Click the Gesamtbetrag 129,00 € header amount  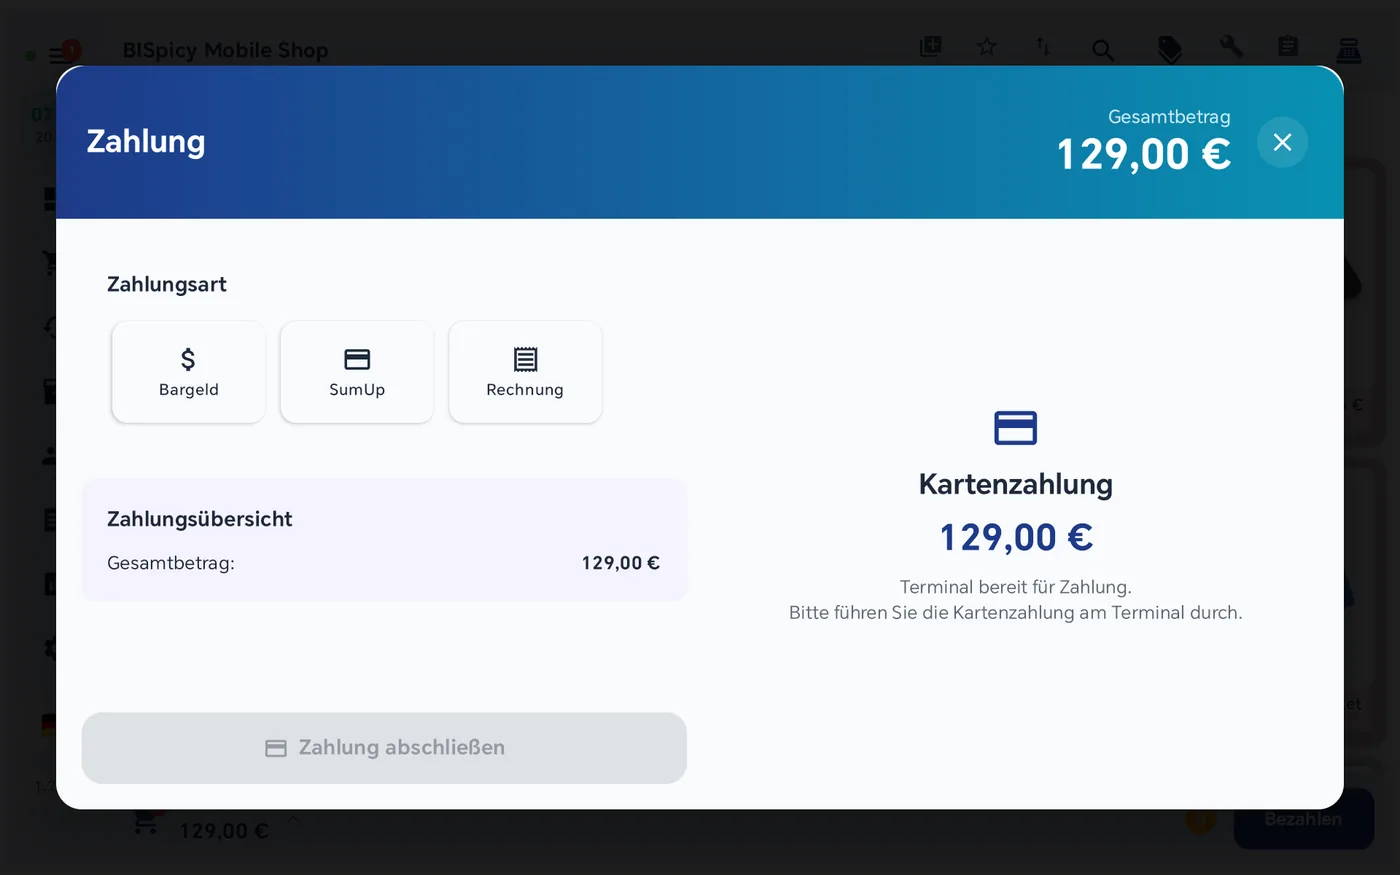pos(1143,154)
